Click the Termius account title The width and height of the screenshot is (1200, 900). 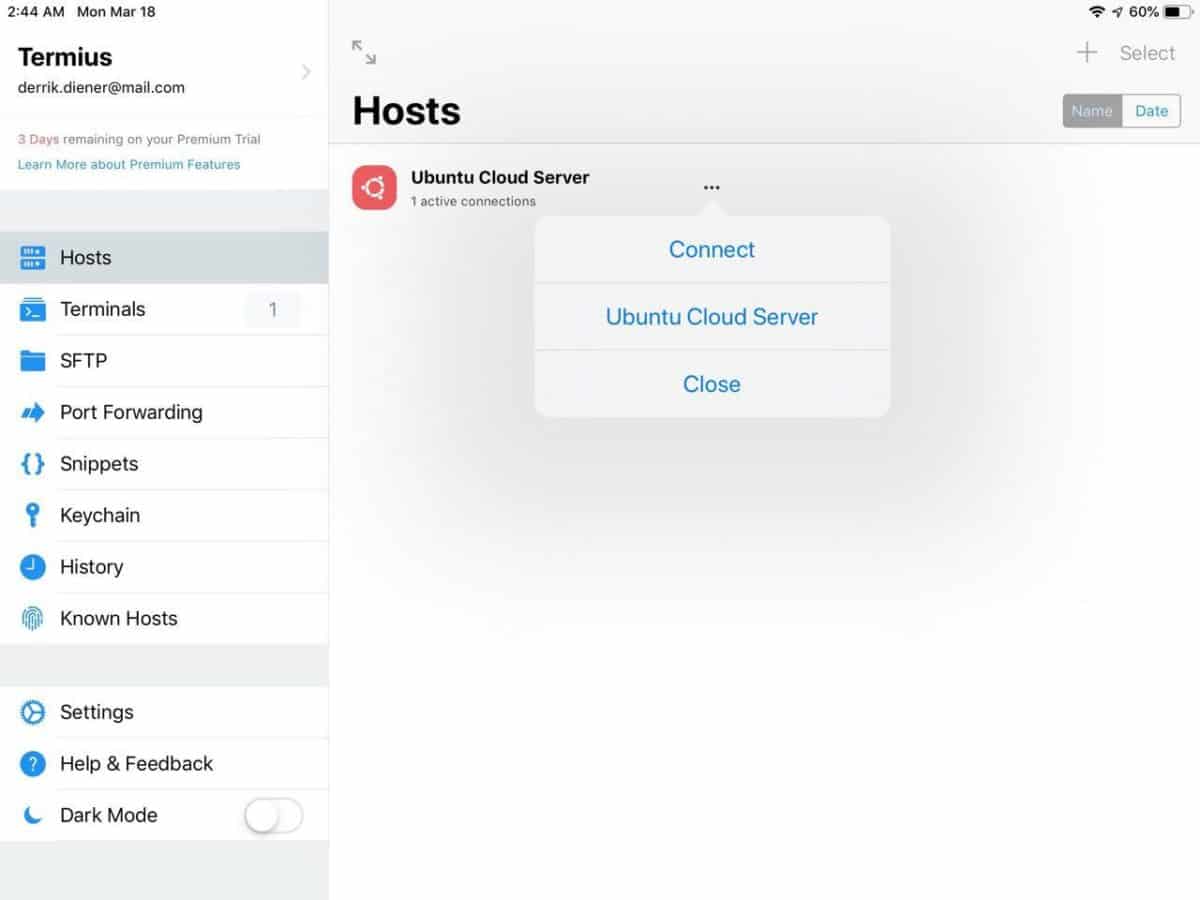(x=65, y=57)
